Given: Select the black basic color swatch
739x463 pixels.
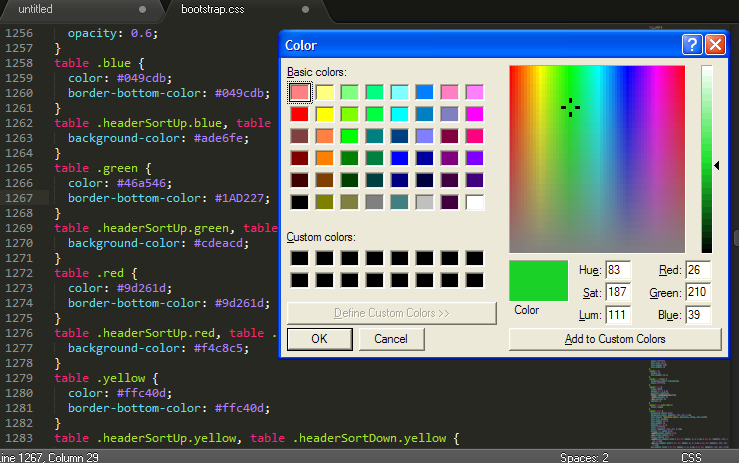Looking at the screenshot, I should 299,202.
